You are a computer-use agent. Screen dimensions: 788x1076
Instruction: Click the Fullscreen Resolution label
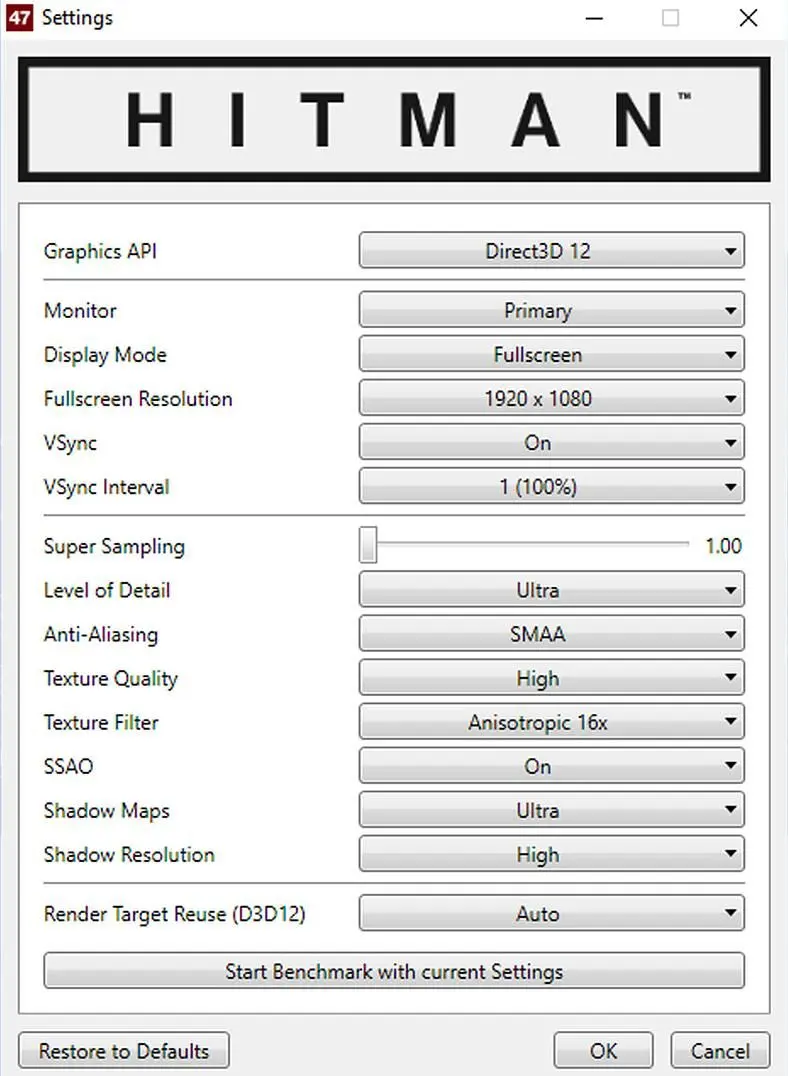[x=138, y=399]
